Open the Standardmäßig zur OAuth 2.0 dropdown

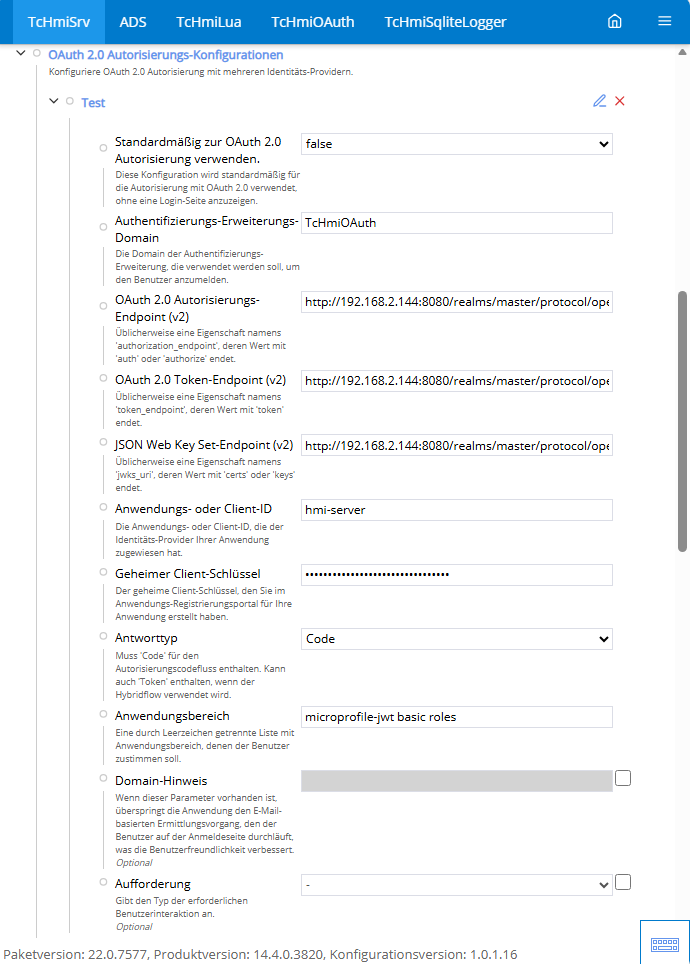point(457,144)
